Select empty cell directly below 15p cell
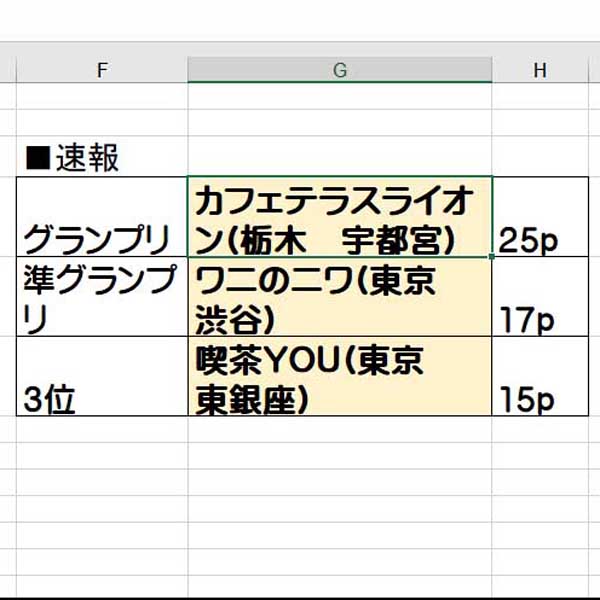Image resolution: width=600 pixels, height=600 pixels. tap(540, 430)
